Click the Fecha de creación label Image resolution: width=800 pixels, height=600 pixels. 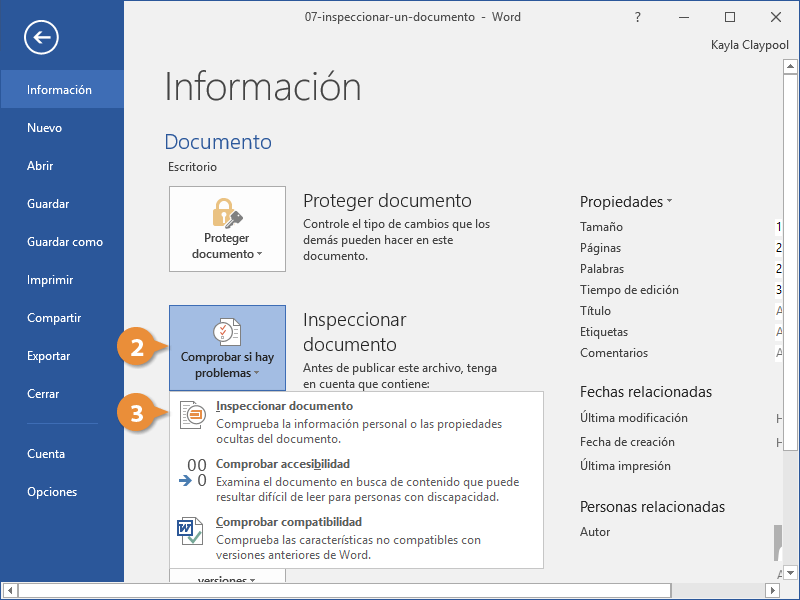pos(627,442)
